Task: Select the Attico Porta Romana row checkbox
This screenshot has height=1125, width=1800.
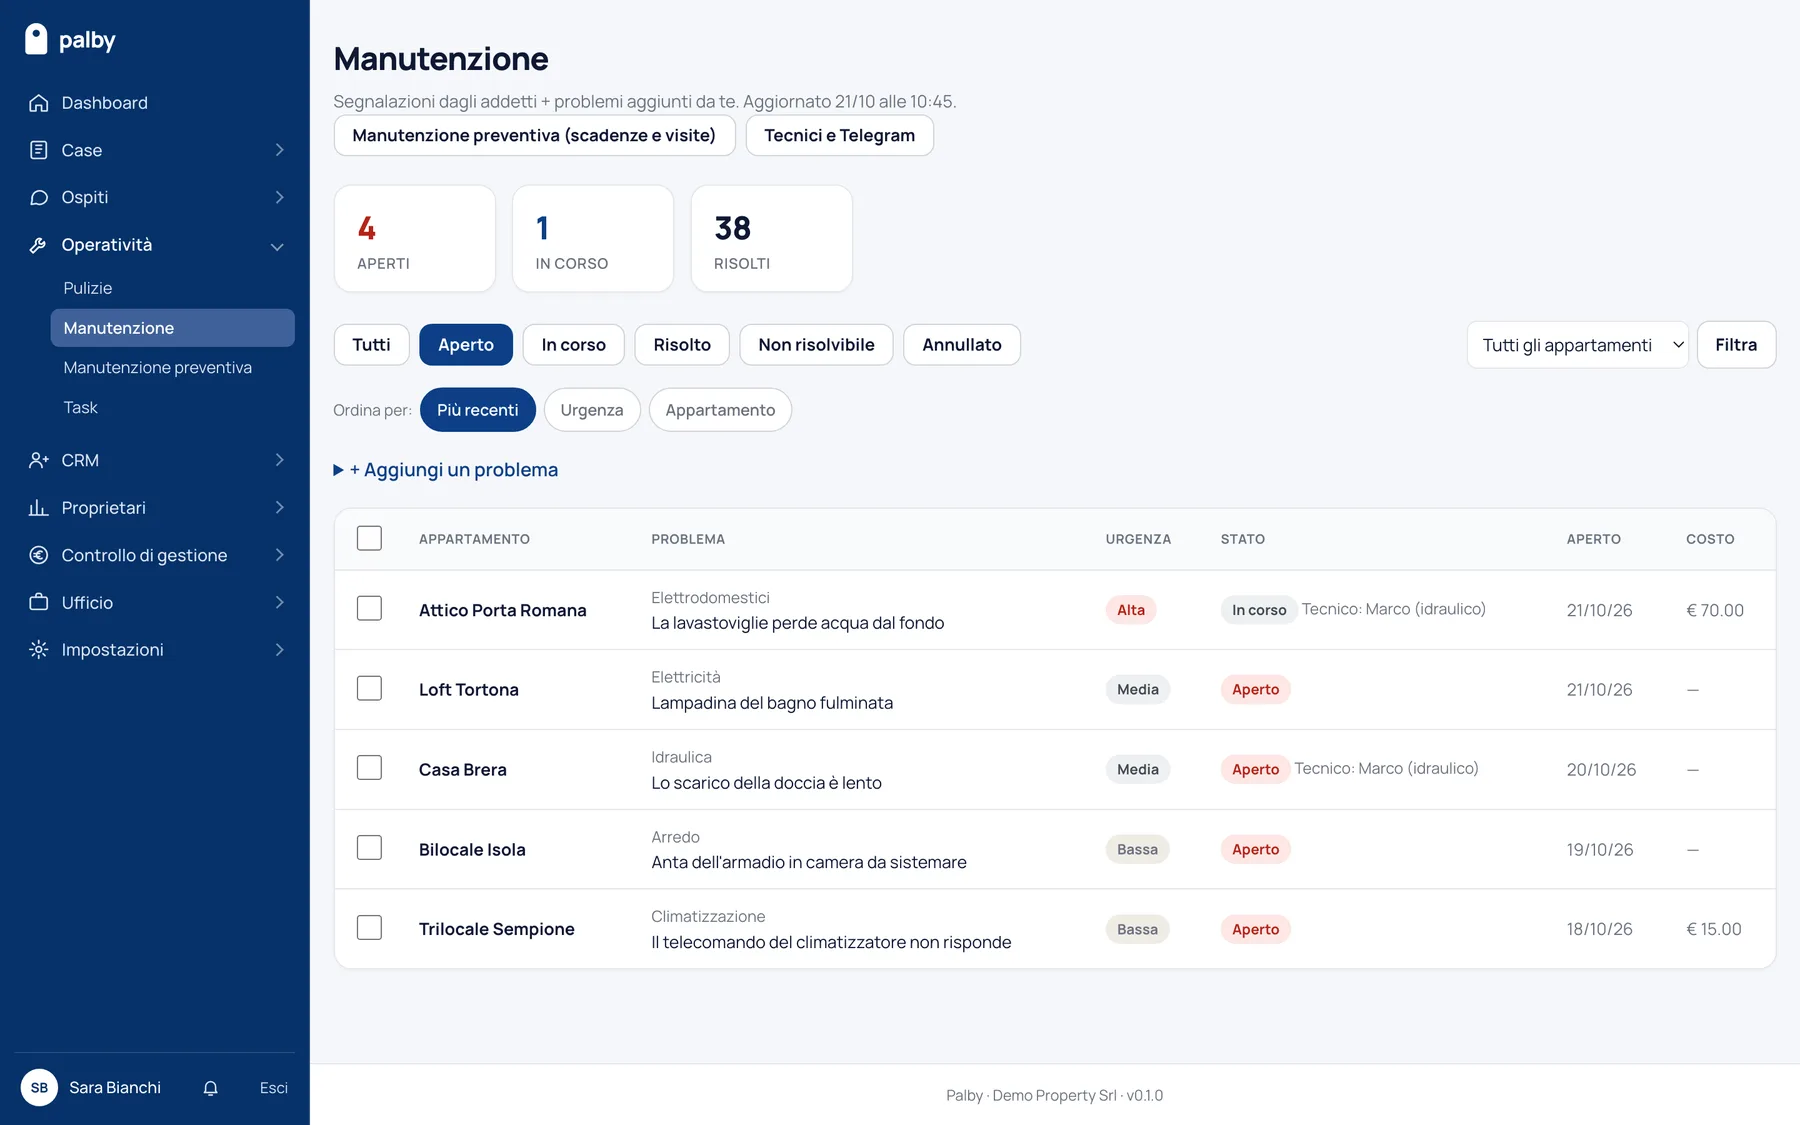Action: 369,608
